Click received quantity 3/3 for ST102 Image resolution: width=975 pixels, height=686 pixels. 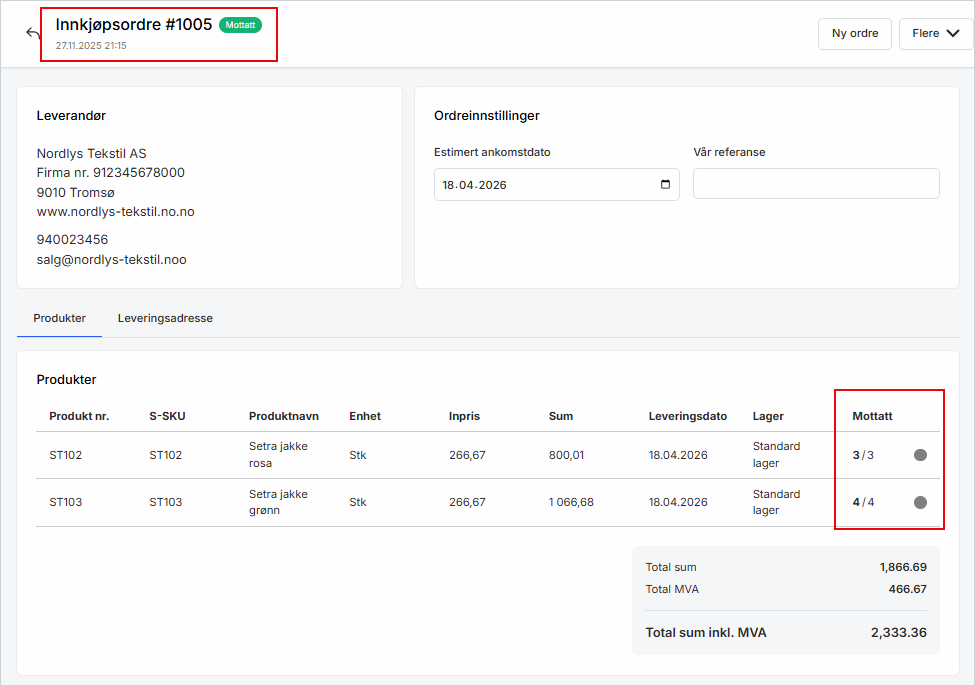point(863,455)
